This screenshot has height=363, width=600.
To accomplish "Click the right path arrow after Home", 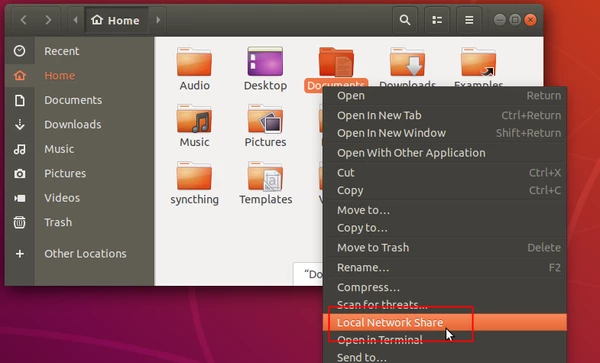I will (x=158, y=20).
